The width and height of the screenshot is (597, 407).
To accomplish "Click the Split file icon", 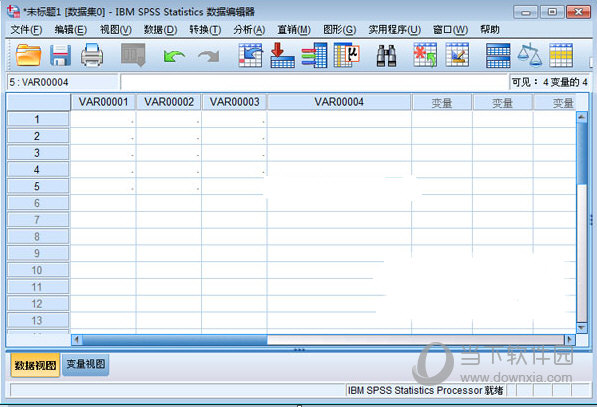I will point(498,56).
